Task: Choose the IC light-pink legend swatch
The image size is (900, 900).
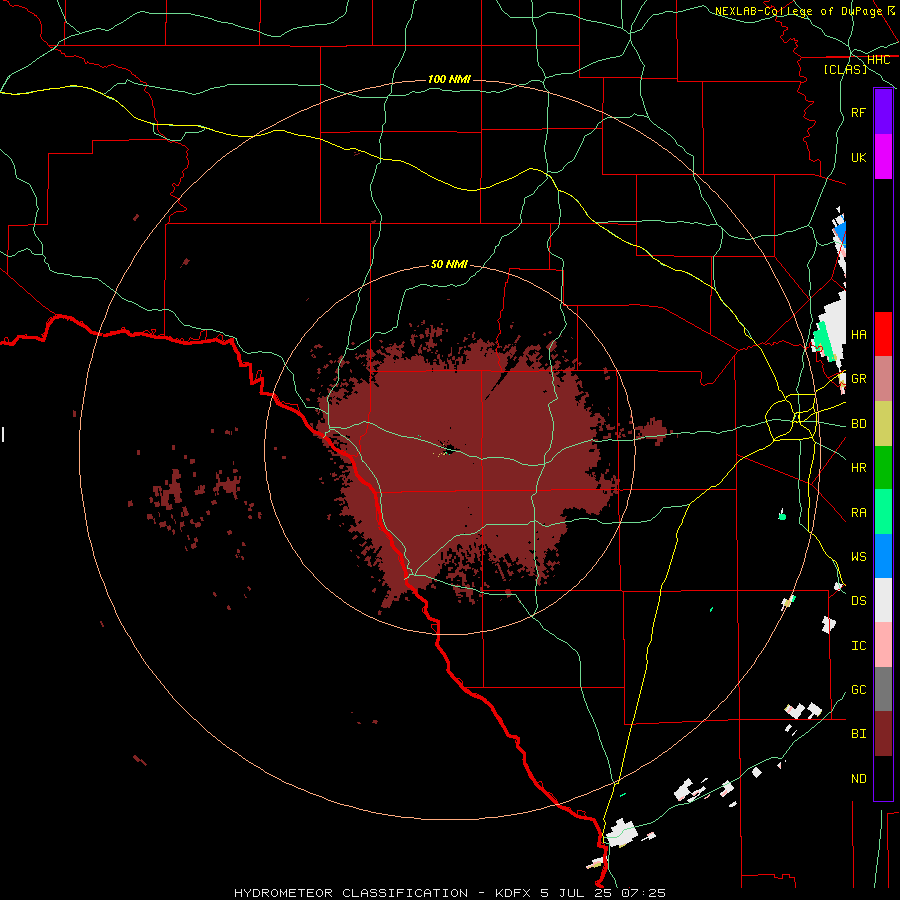Action: pyautogui.click(x=883, y=645)
